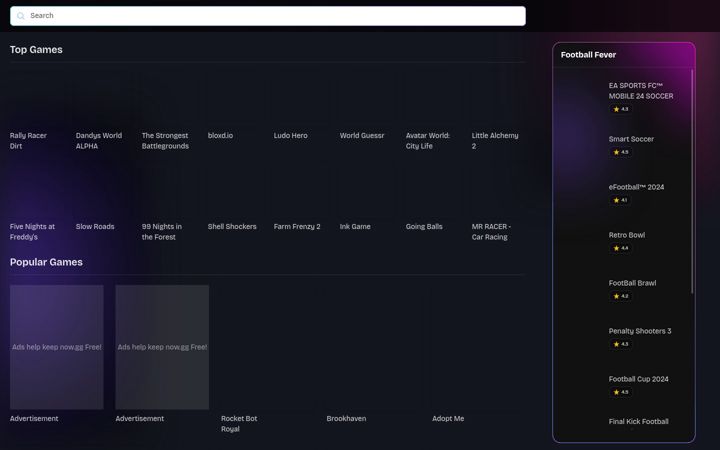Click star rating under Penalty Shooters 3
720x450 pixels.
620,344
